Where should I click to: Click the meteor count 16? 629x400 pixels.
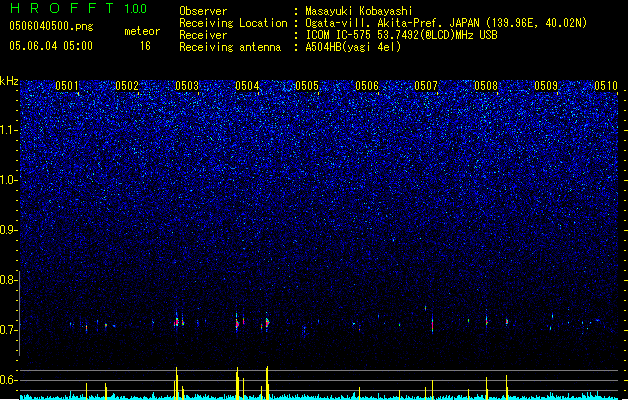(x=145, y=46)
